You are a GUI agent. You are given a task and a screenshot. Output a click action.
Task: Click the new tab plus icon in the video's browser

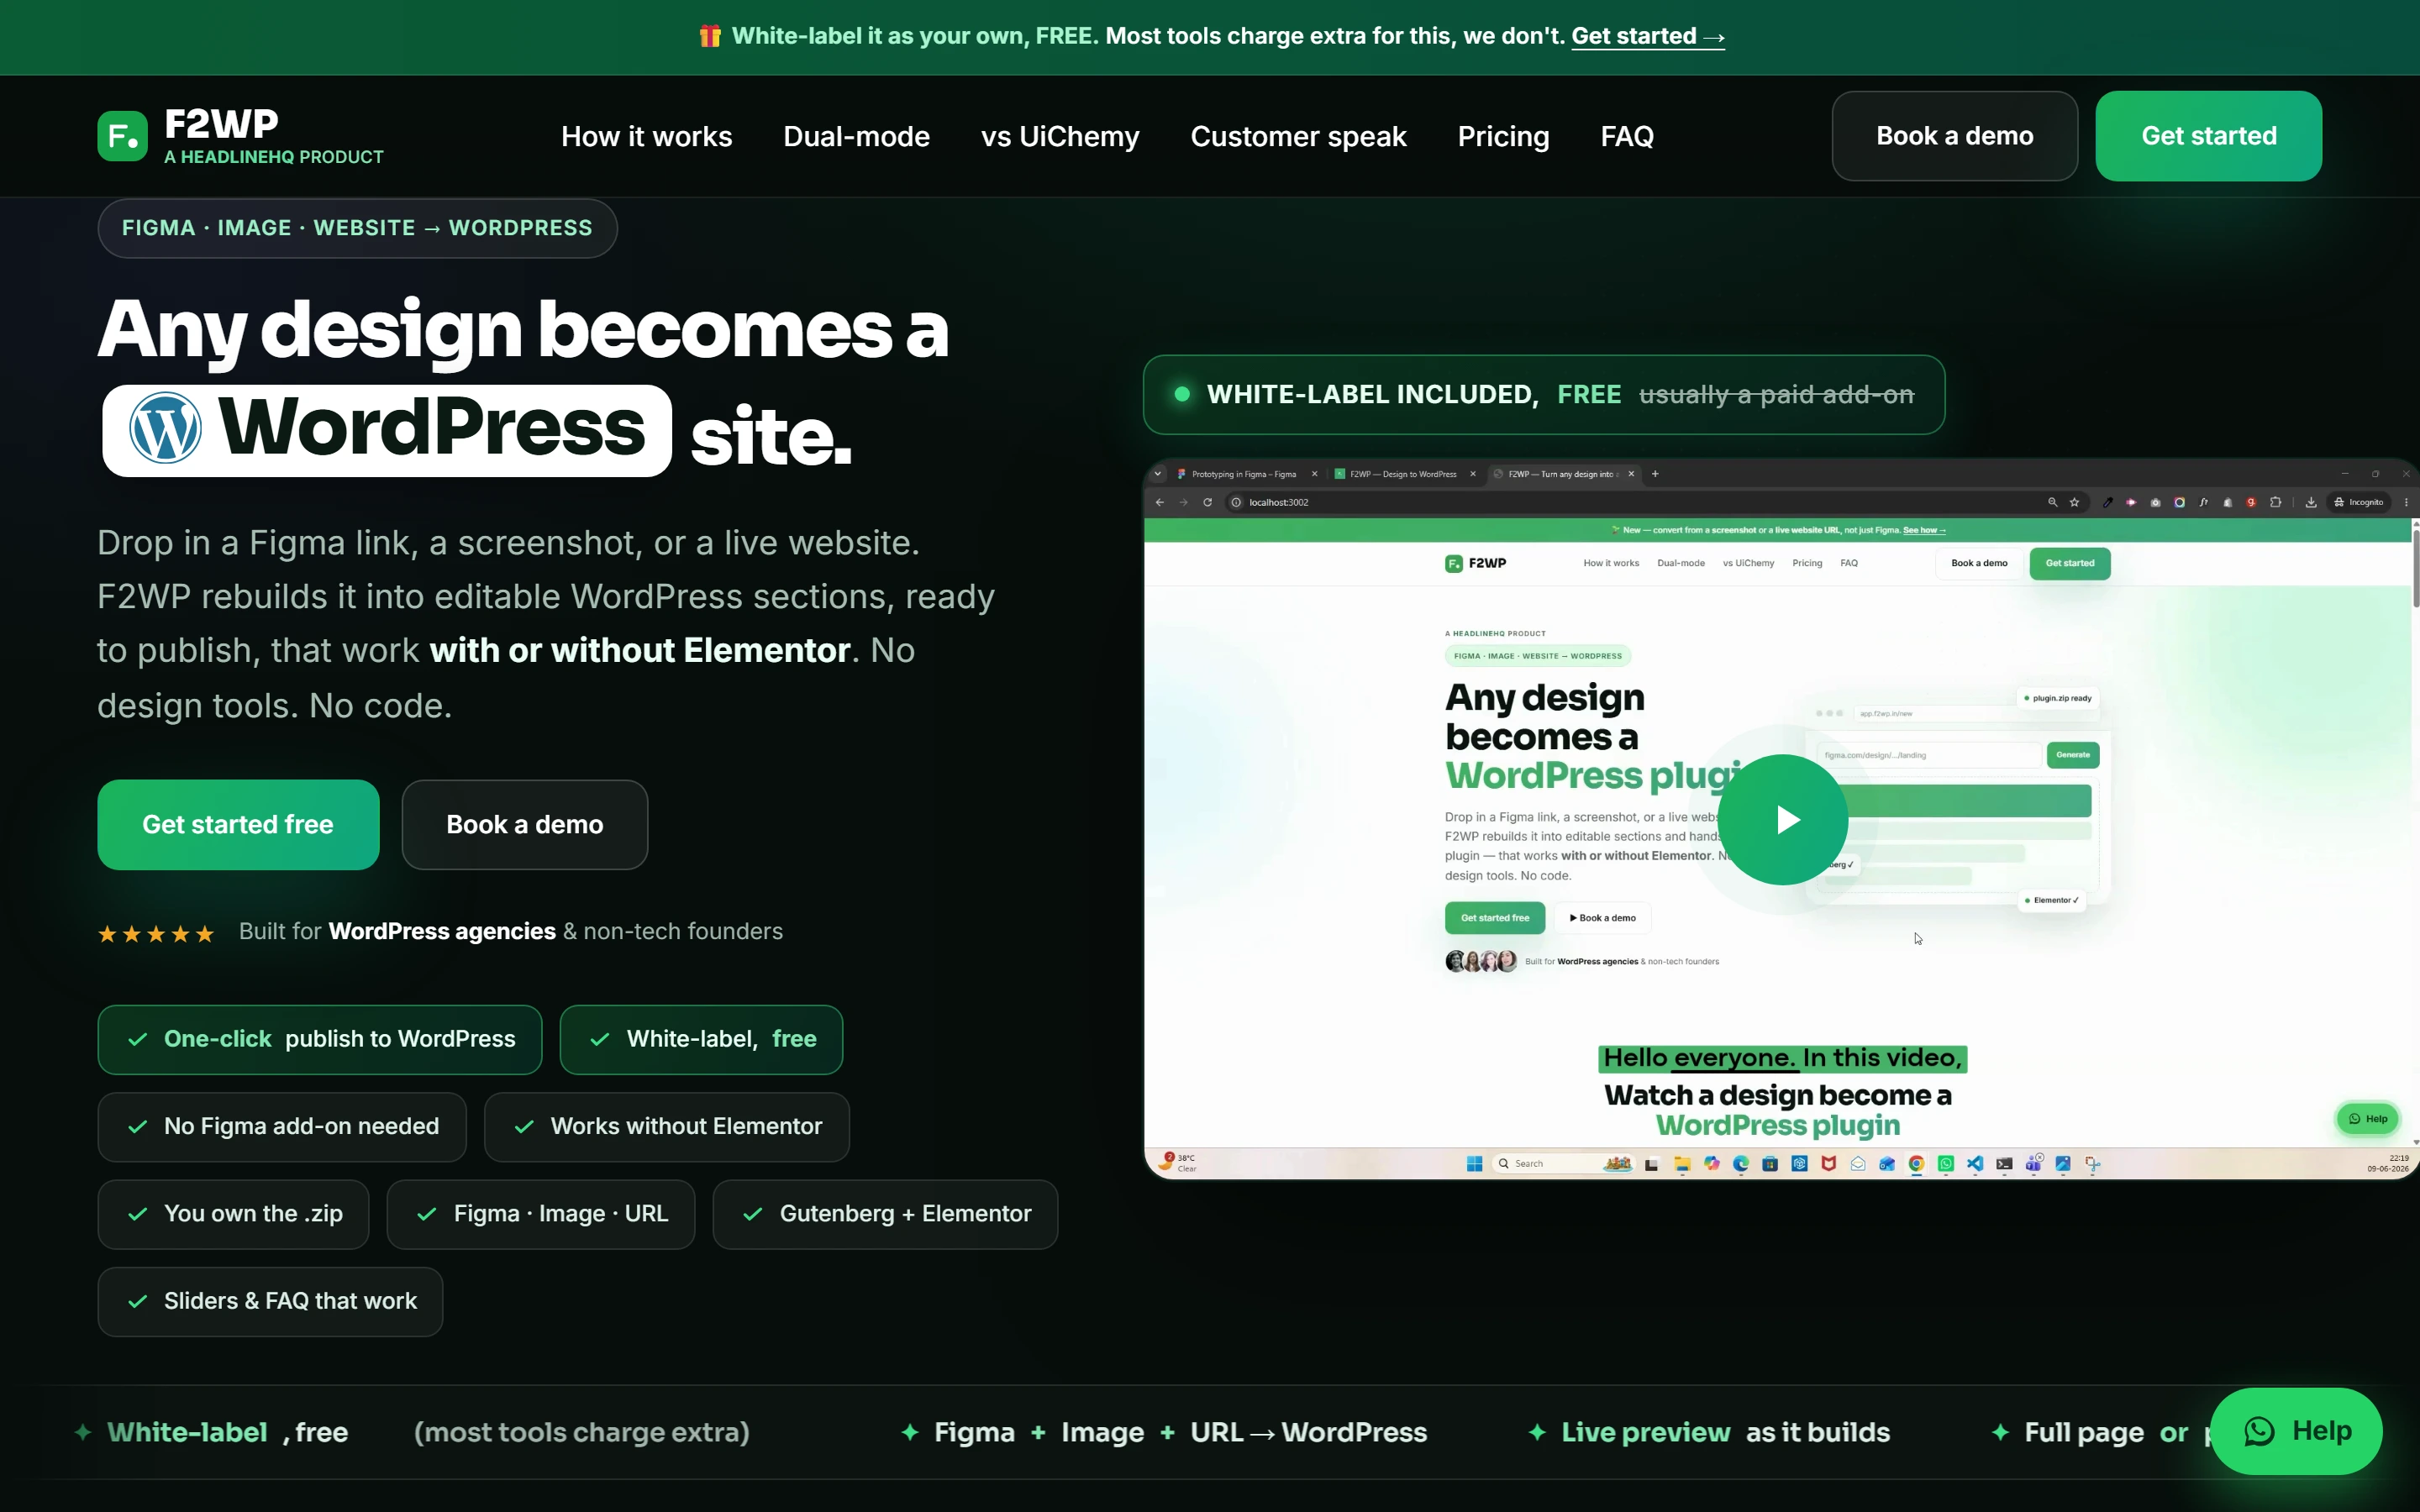1655,474
